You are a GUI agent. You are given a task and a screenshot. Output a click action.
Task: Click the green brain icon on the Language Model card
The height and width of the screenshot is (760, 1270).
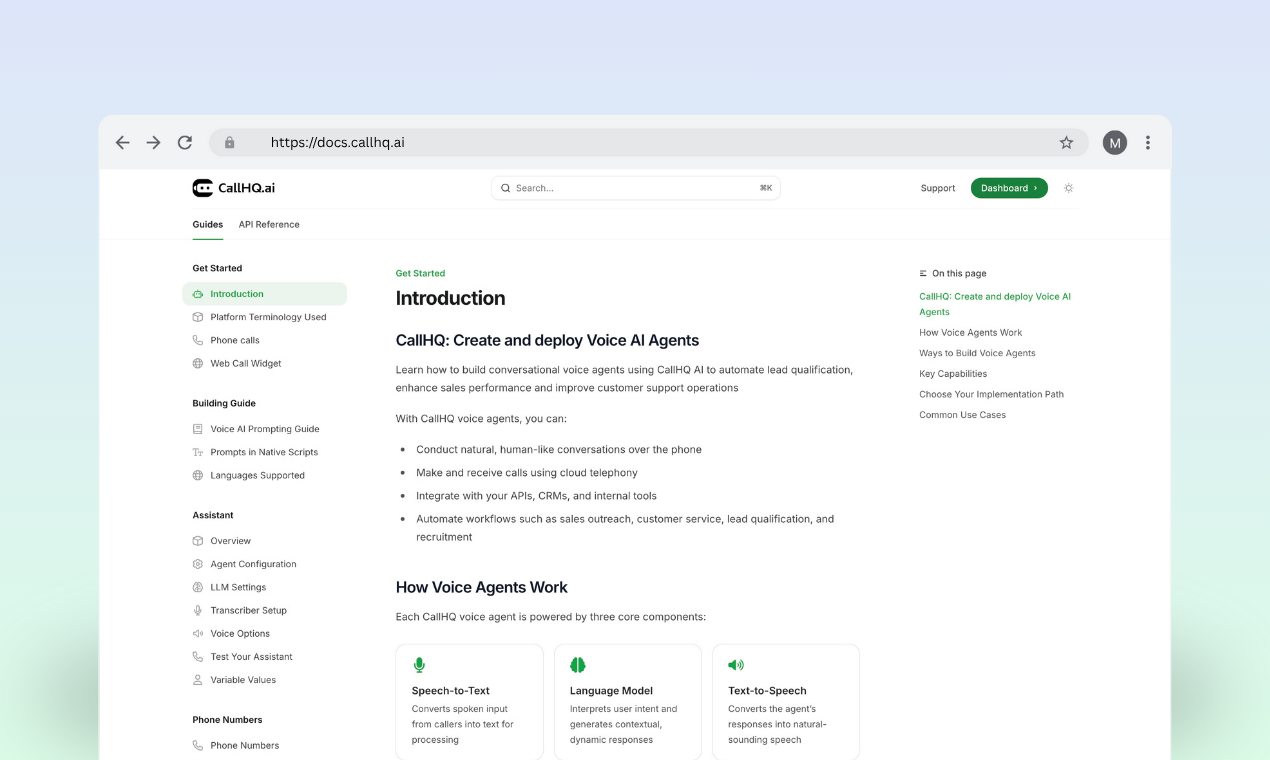click(578, 665)
